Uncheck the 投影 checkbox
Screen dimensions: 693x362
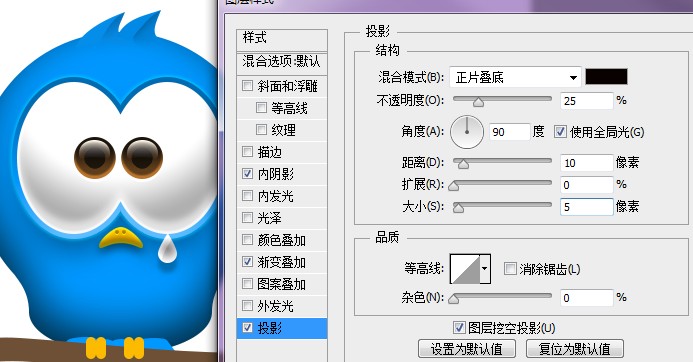pos(248,328)
